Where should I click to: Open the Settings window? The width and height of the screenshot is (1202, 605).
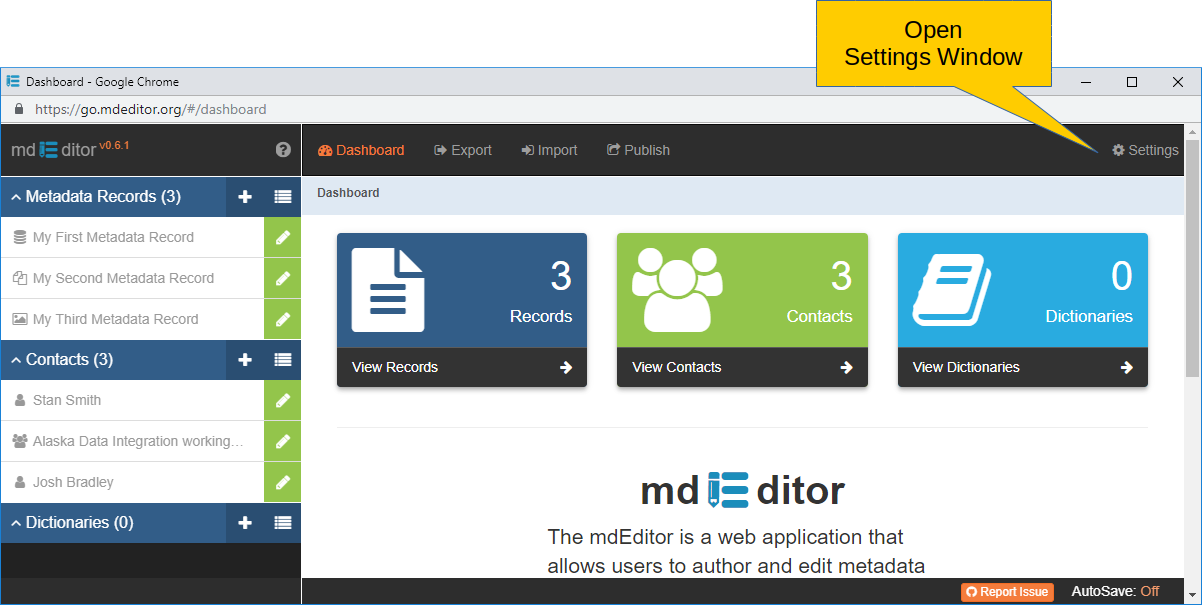(1145, 150)
